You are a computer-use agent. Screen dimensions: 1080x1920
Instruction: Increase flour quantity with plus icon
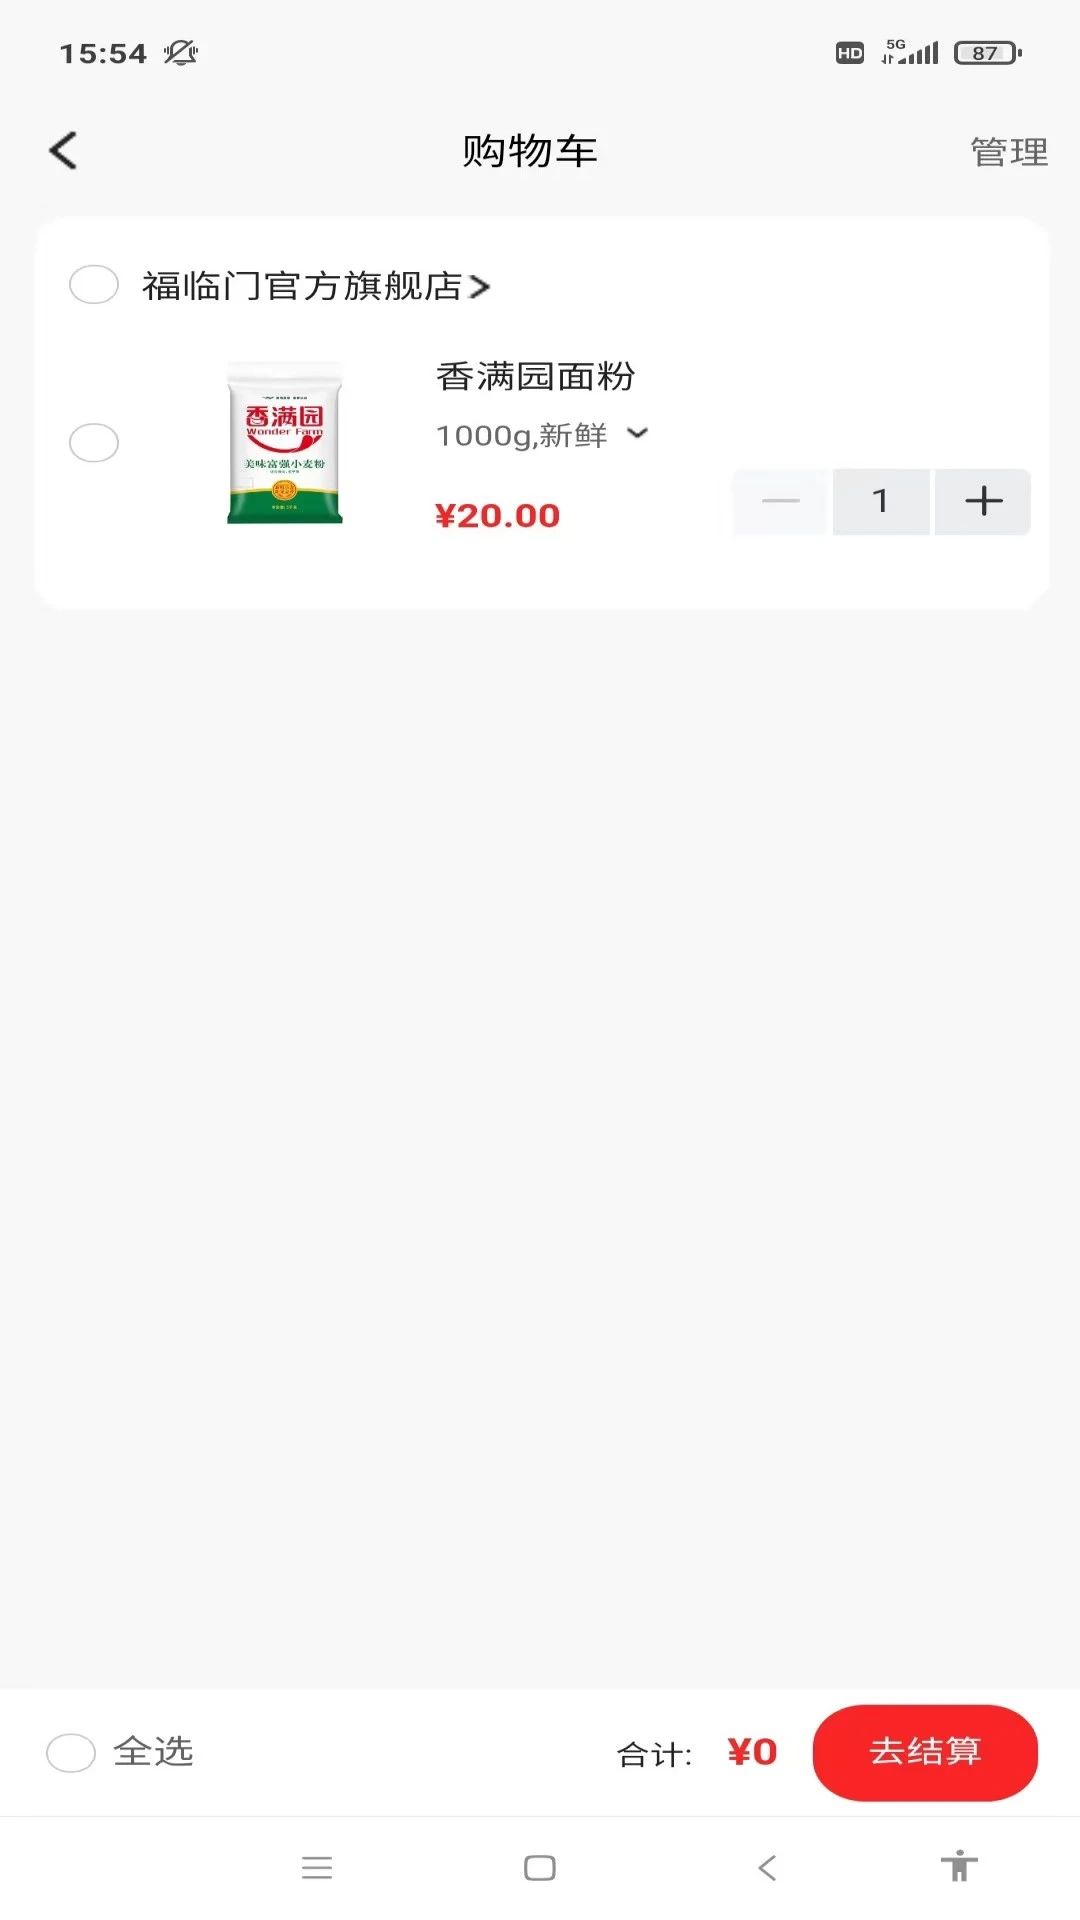click(983, 501)
